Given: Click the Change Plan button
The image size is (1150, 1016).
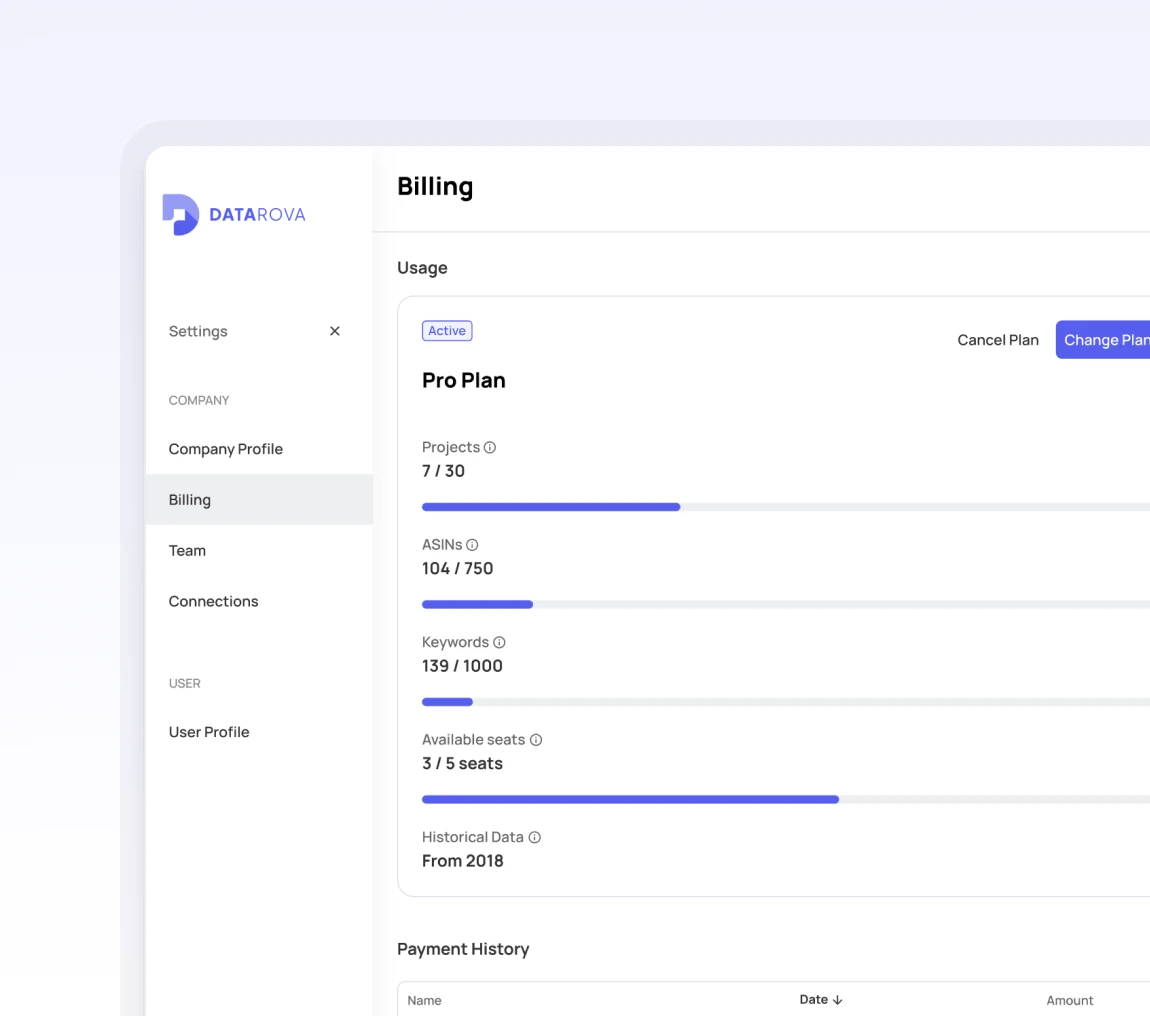Looking at the screenshot, I should [x=1103, y=340].
